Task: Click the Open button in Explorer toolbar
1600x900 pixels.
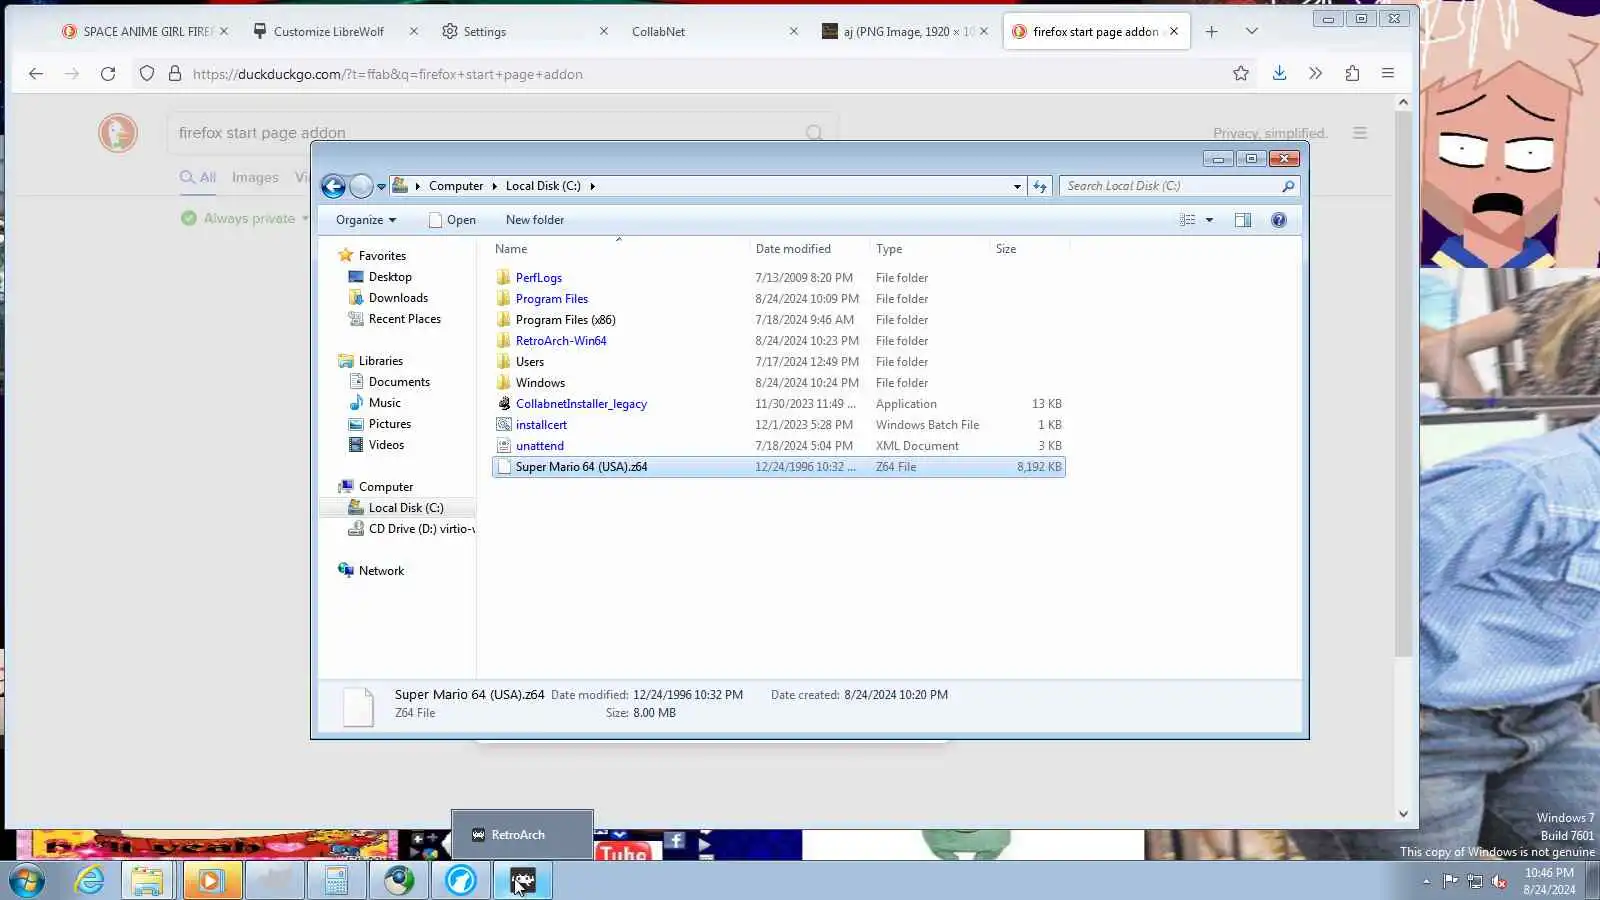Action: click(x=452, y=220)
